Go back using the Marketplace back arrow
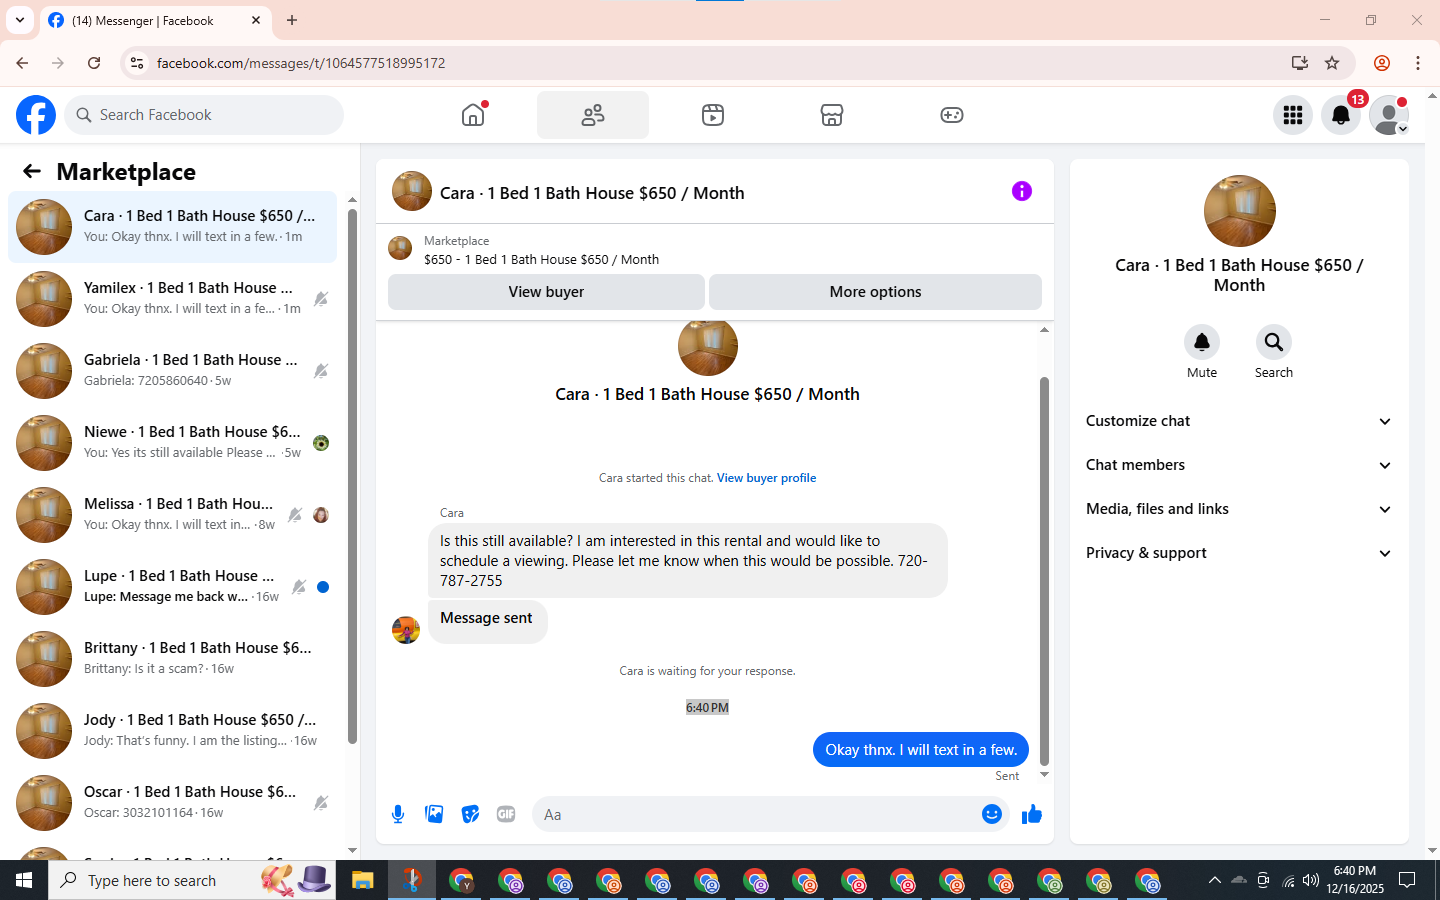Viewport: 1440px width, 900px height. click(x=32, y=172)
